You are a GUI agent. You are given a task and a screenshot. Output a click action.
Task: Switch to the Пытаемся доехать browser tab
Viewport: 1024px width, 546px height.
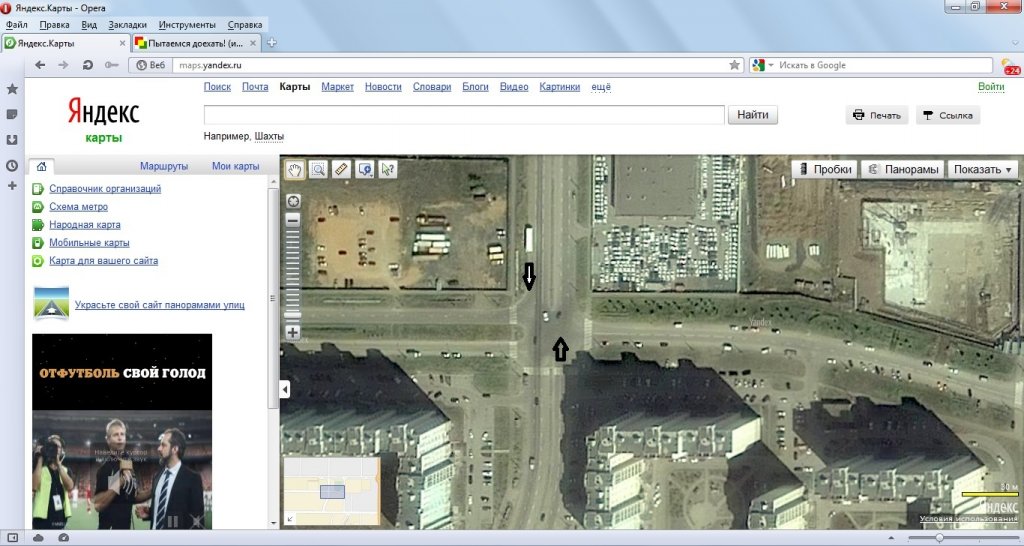pyautogui.click(x=197, y=43)
